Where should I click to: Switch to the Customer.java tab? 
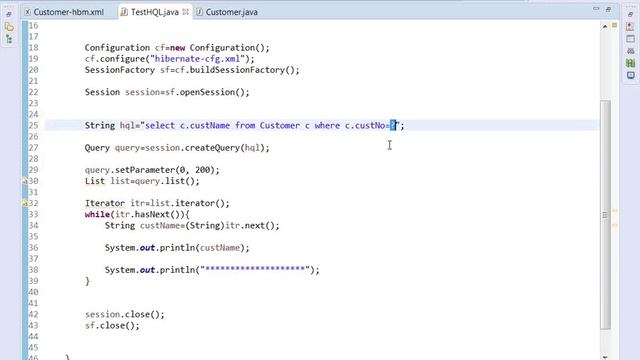click(231, 12)
